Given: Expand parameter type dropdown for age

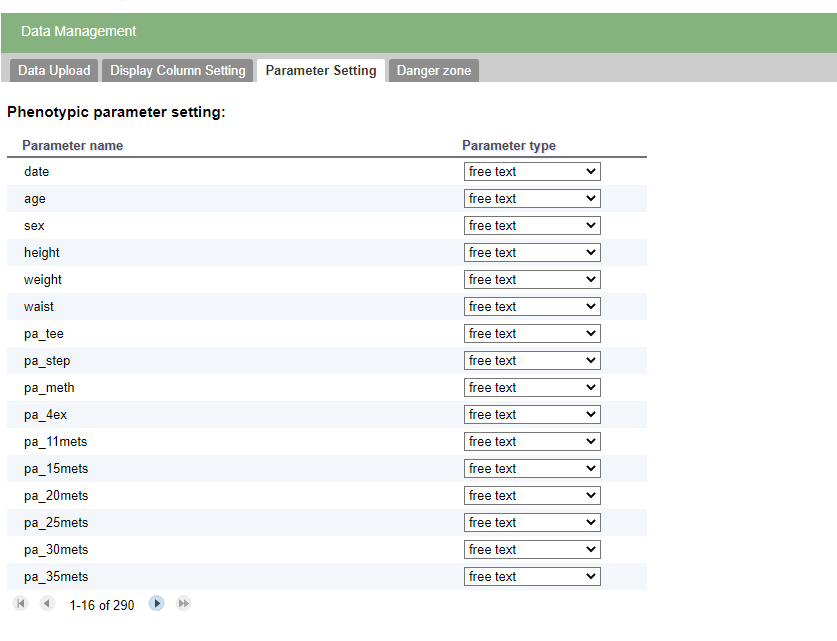Looking at the screenshot, I should pos(532,199).
